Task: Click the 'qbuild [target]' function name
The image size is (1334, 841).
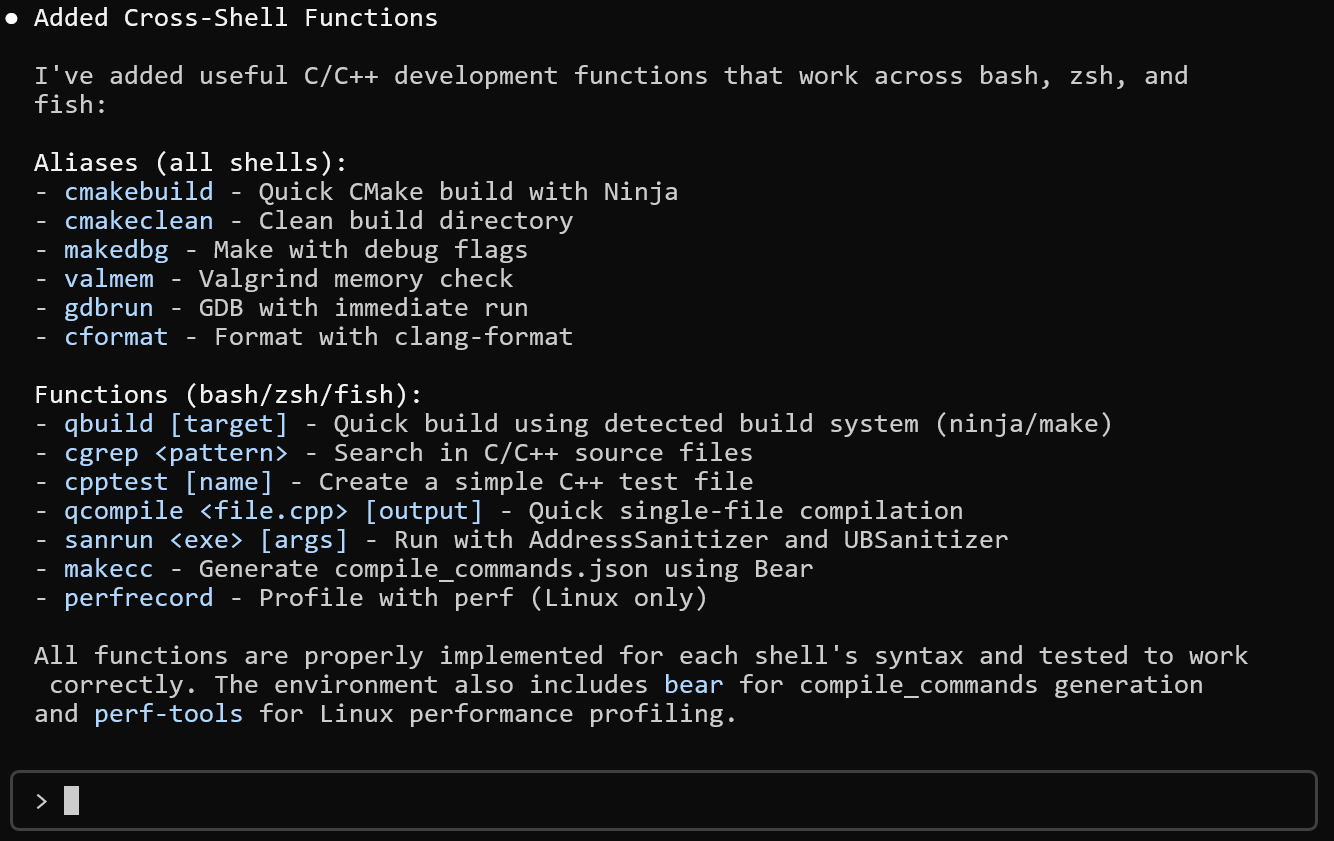Action: 176,424
